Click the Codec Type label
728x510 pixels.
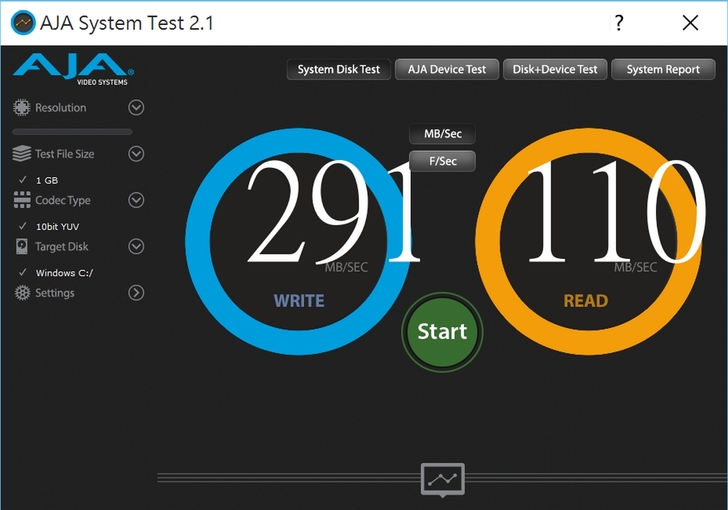[x=63, y=200]
